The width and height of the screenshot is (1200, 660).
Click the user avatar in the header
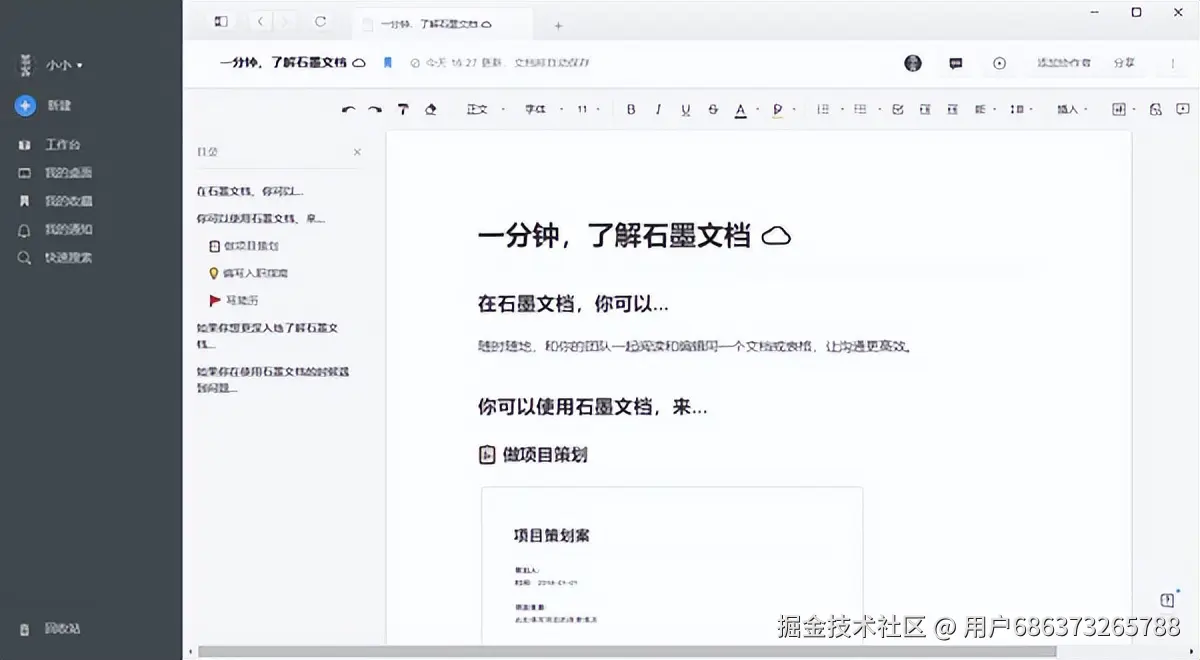(913, 63)
